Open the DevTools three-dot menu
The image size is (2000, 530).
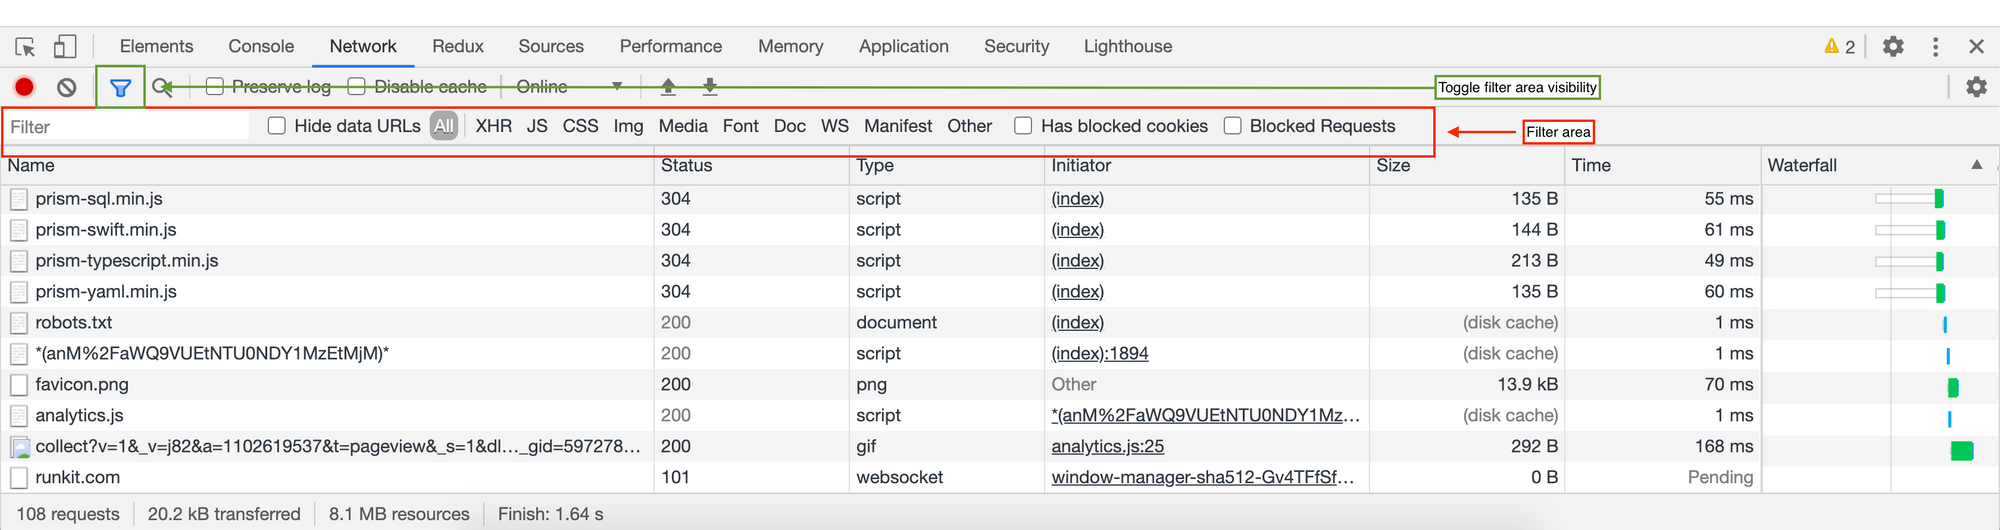pyautogui.click(x=1936, y=46)
